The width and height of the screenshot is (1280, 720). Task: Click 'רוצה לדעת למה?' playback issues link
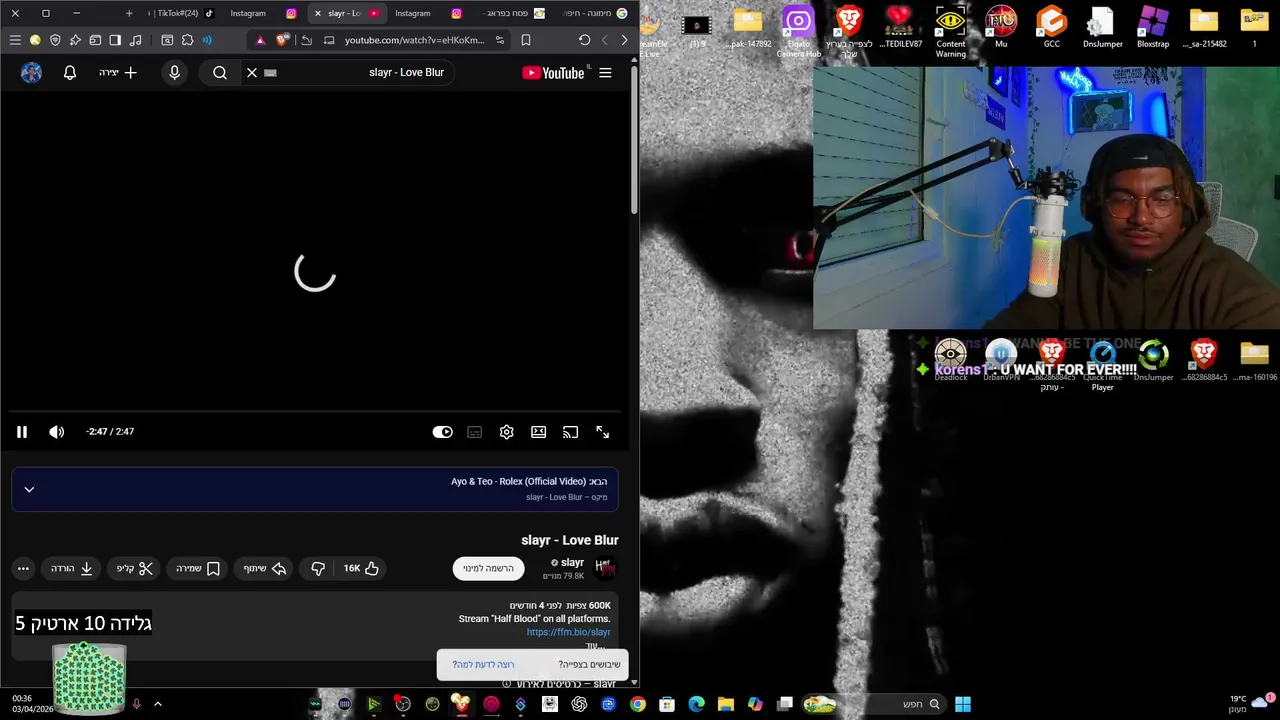[x=483, y=664]
